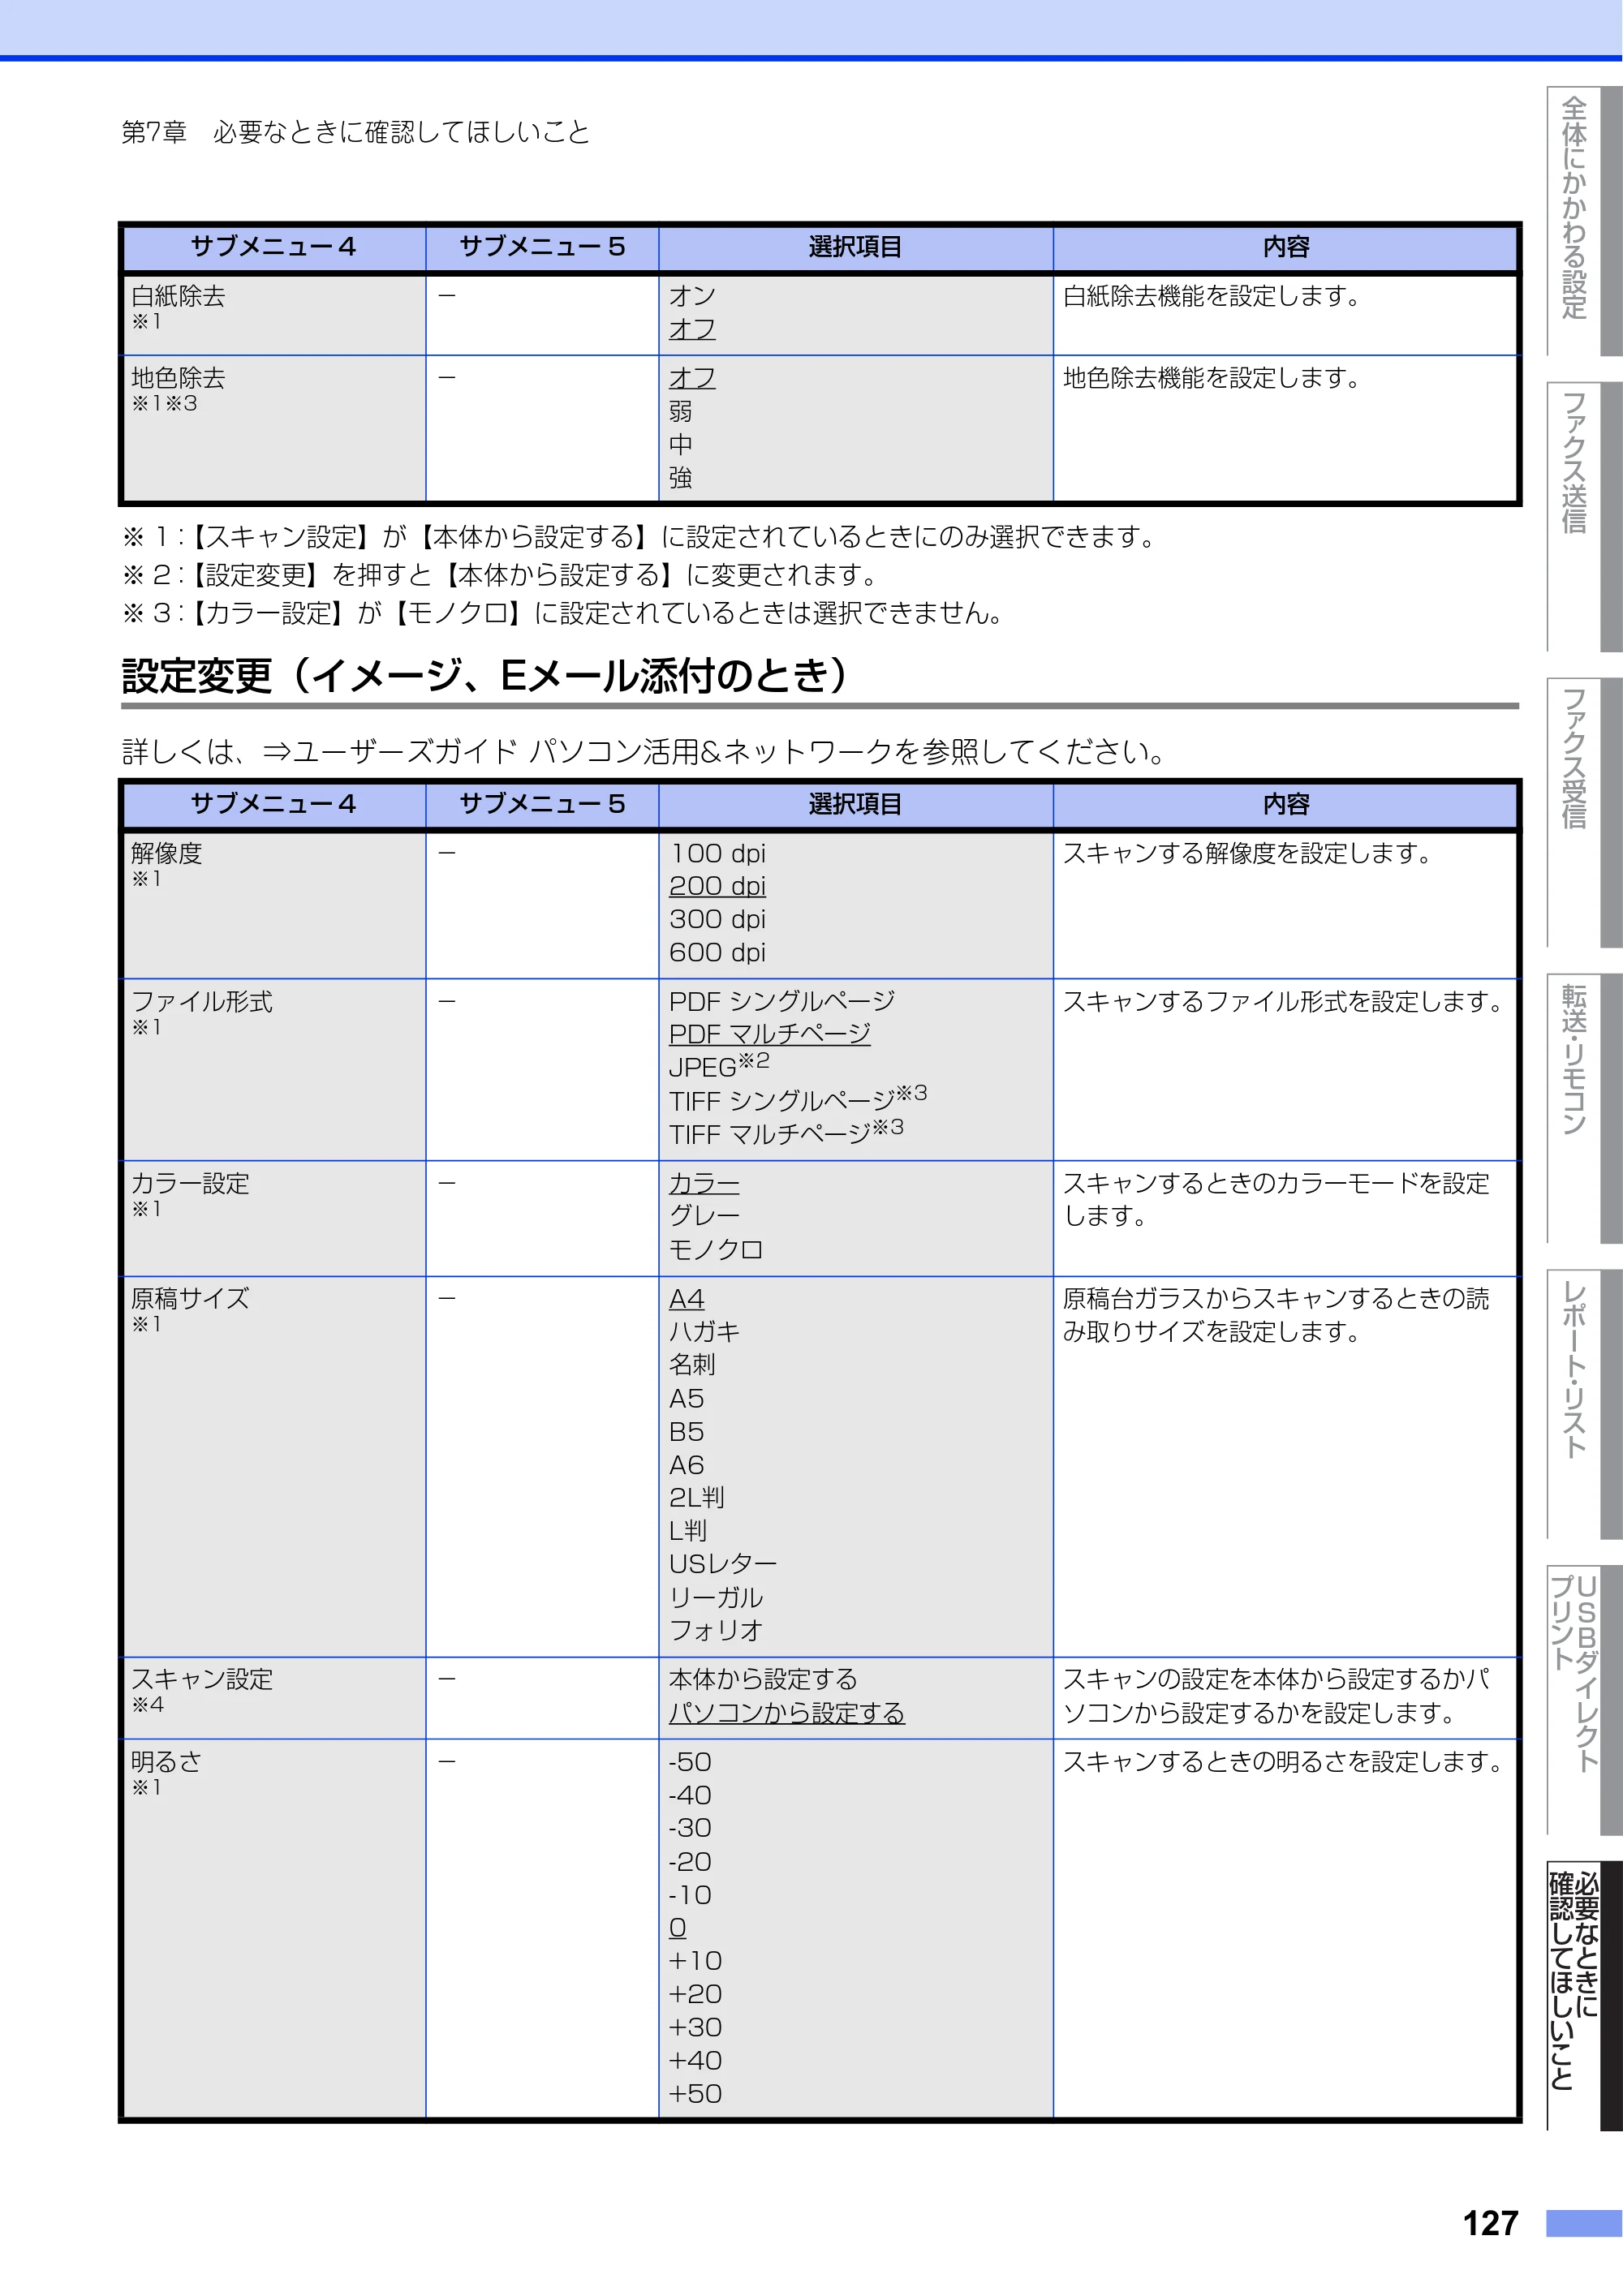The image size is (1623, 2296).
Task: Click the -50 brightness value
Action: point(690,1762)
